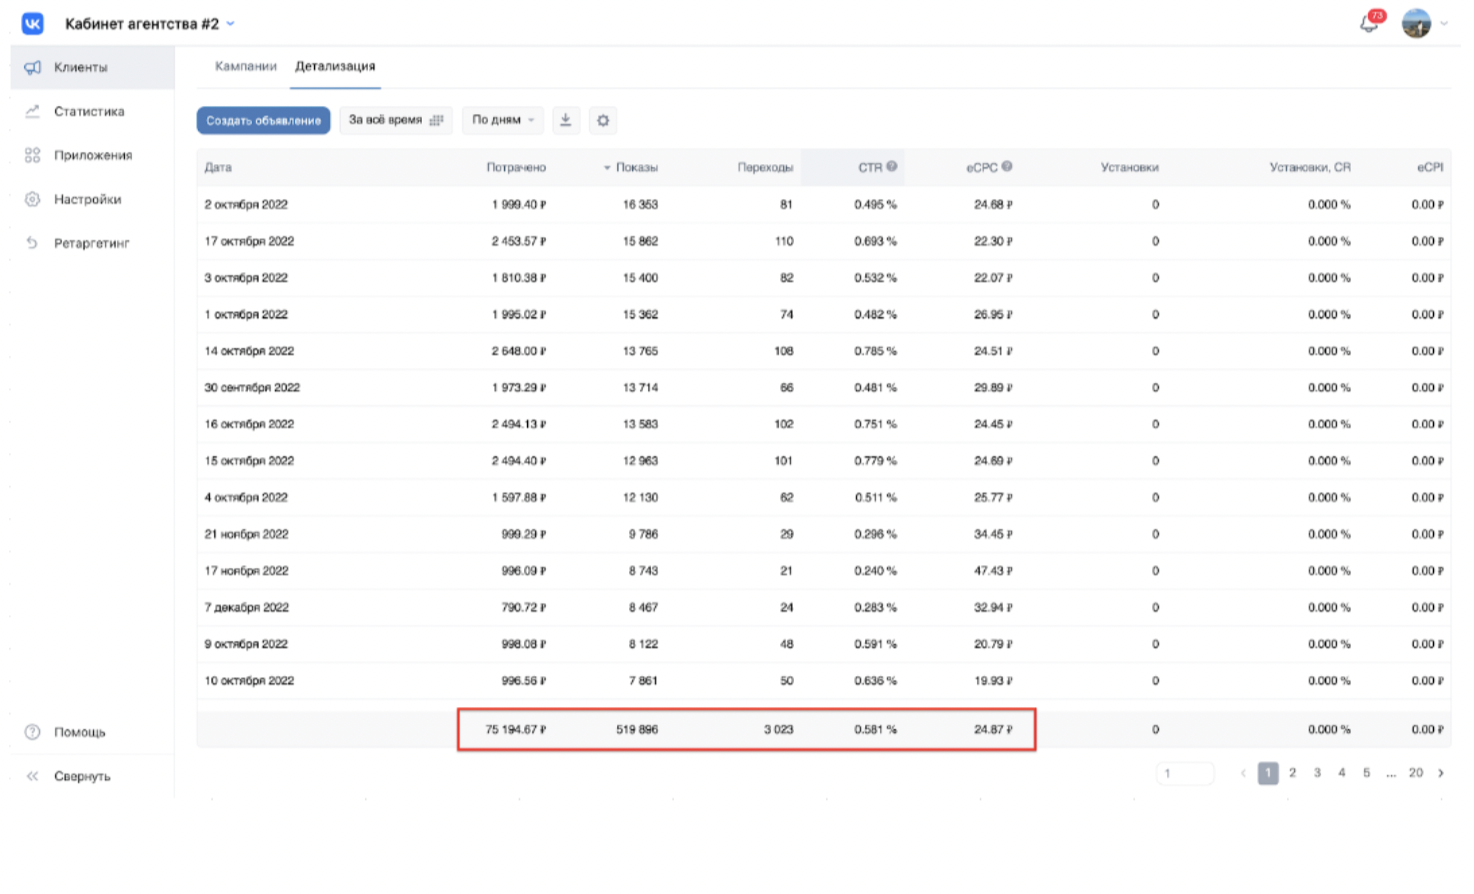Go to the previous page arrow

click(1243, 773)
